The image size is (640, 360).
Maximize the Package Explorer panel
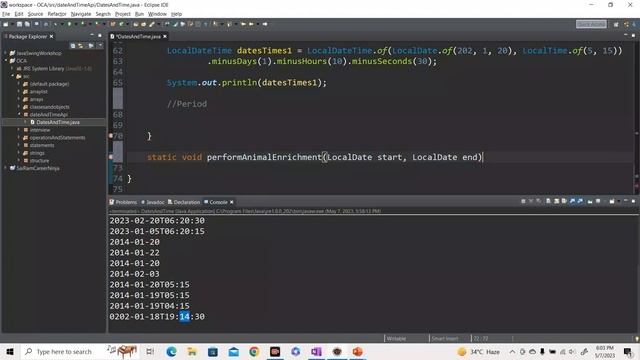100,36
